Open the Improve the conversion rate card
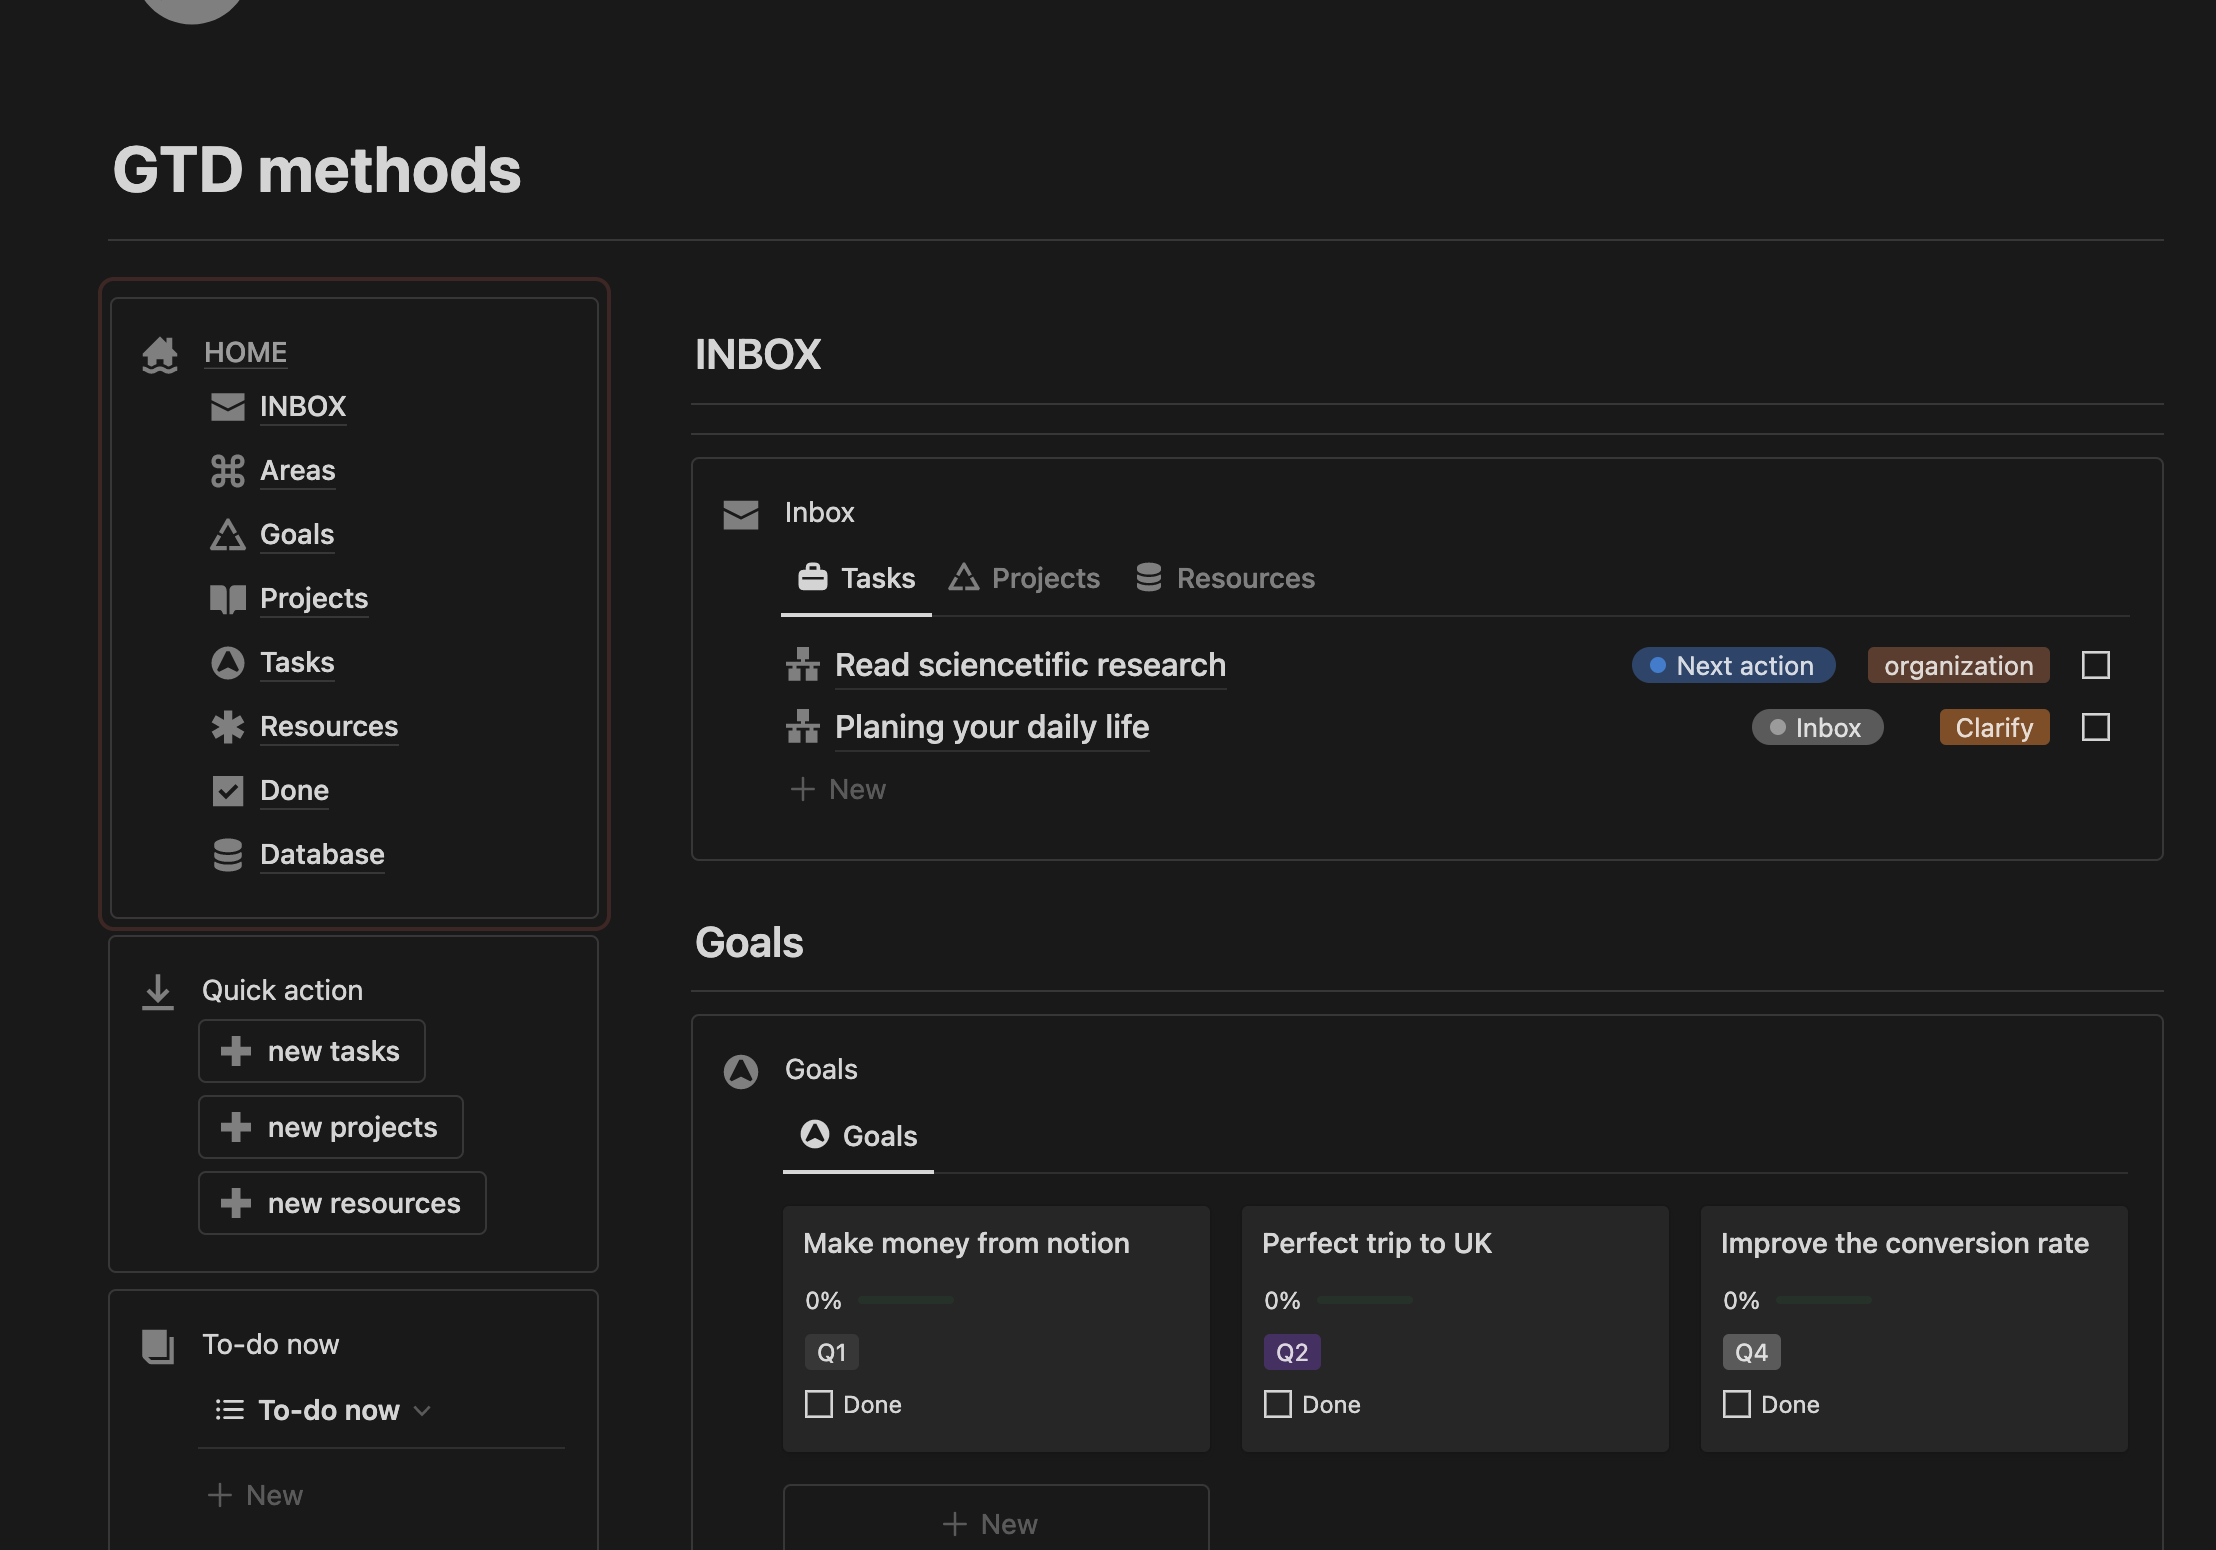 1914,1328
